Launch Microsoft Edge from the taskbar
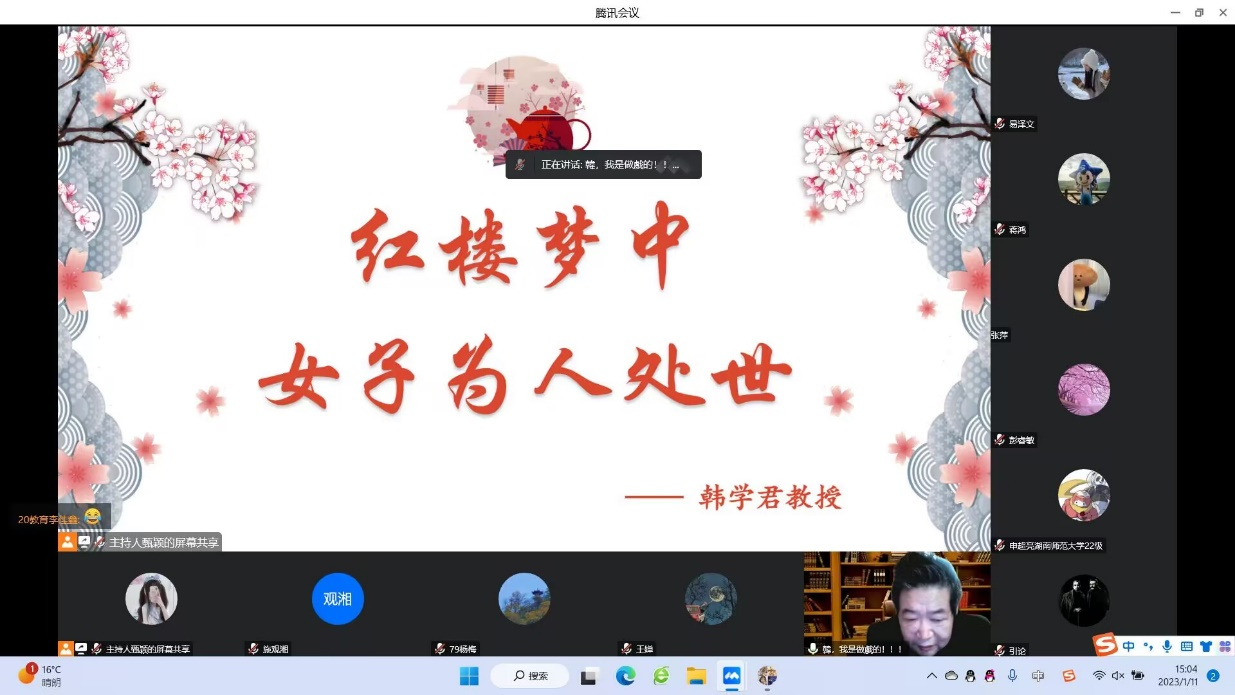 625,676
